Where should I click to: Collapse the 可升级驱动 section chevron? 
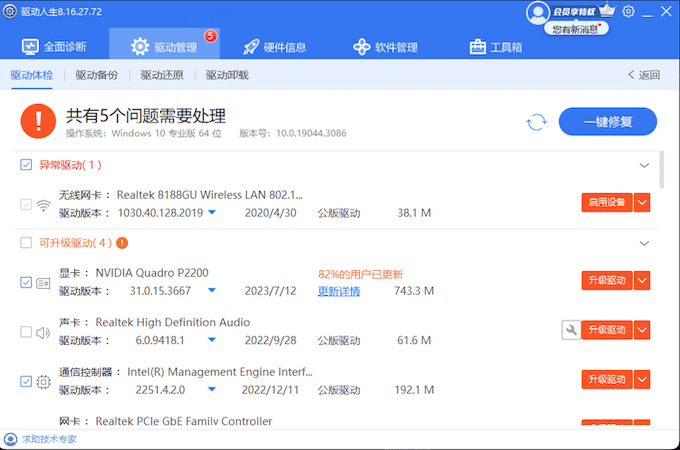[644, 243]
